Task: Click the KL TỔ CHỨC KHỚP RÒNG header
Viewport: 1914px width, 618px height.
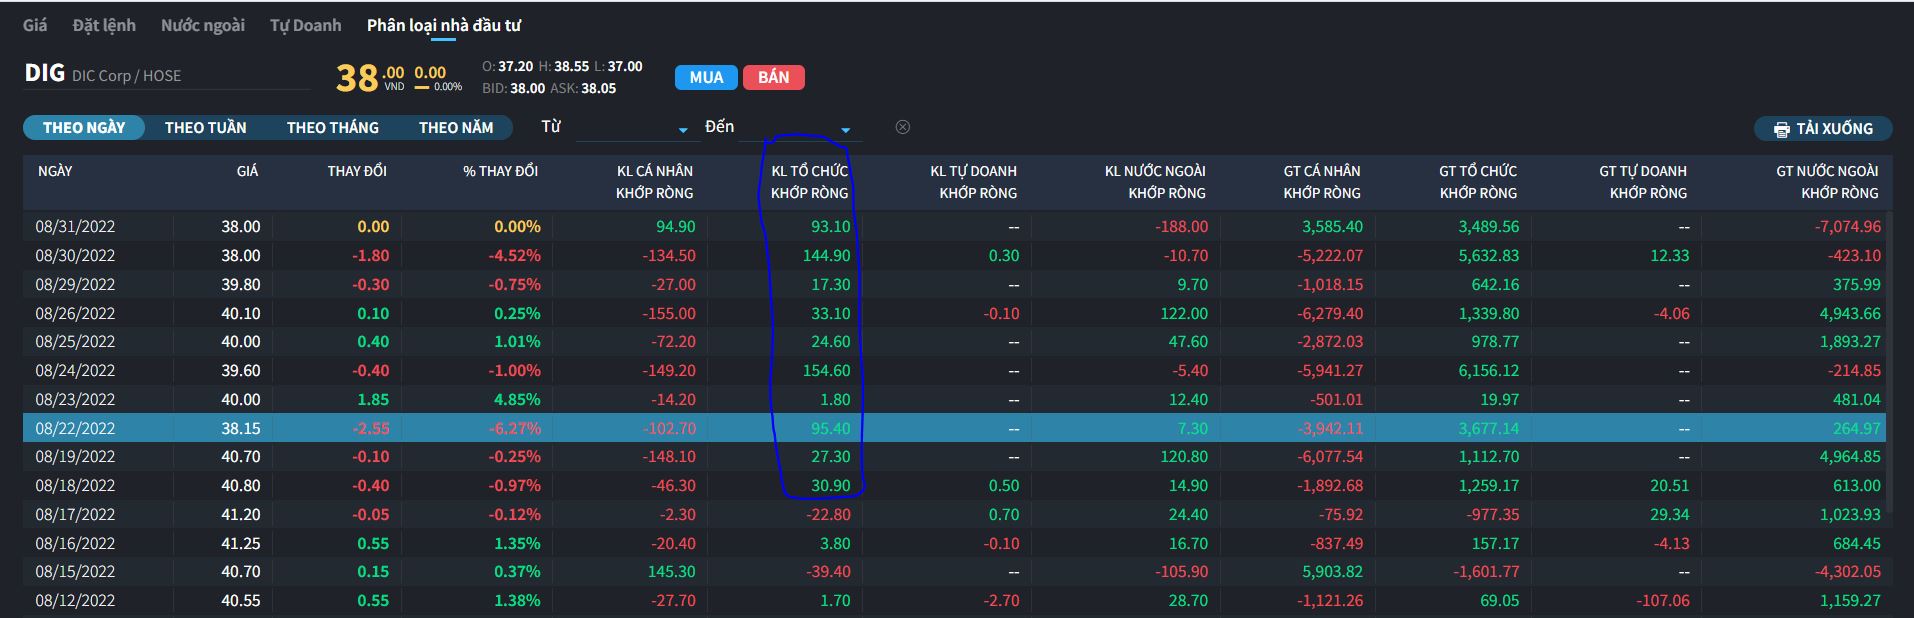Action: coord(809,182)
